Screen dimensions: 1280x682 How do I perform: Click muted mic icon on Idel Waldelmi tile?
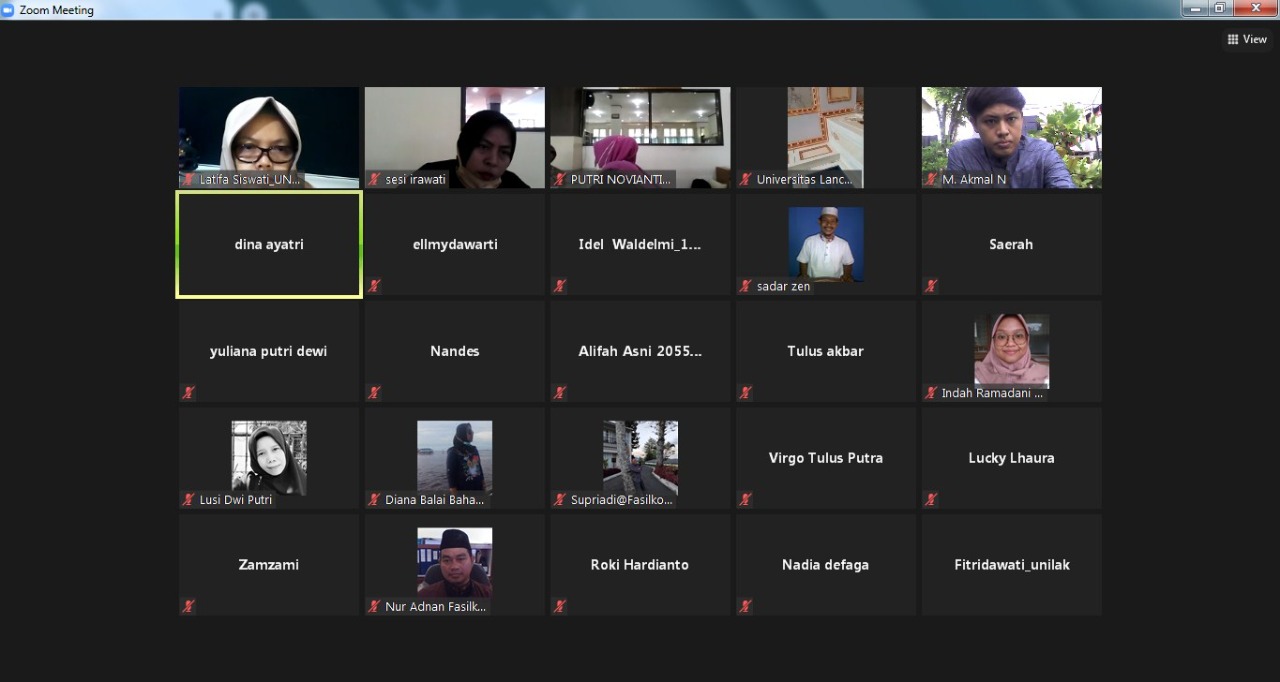(x=560, y=286)
